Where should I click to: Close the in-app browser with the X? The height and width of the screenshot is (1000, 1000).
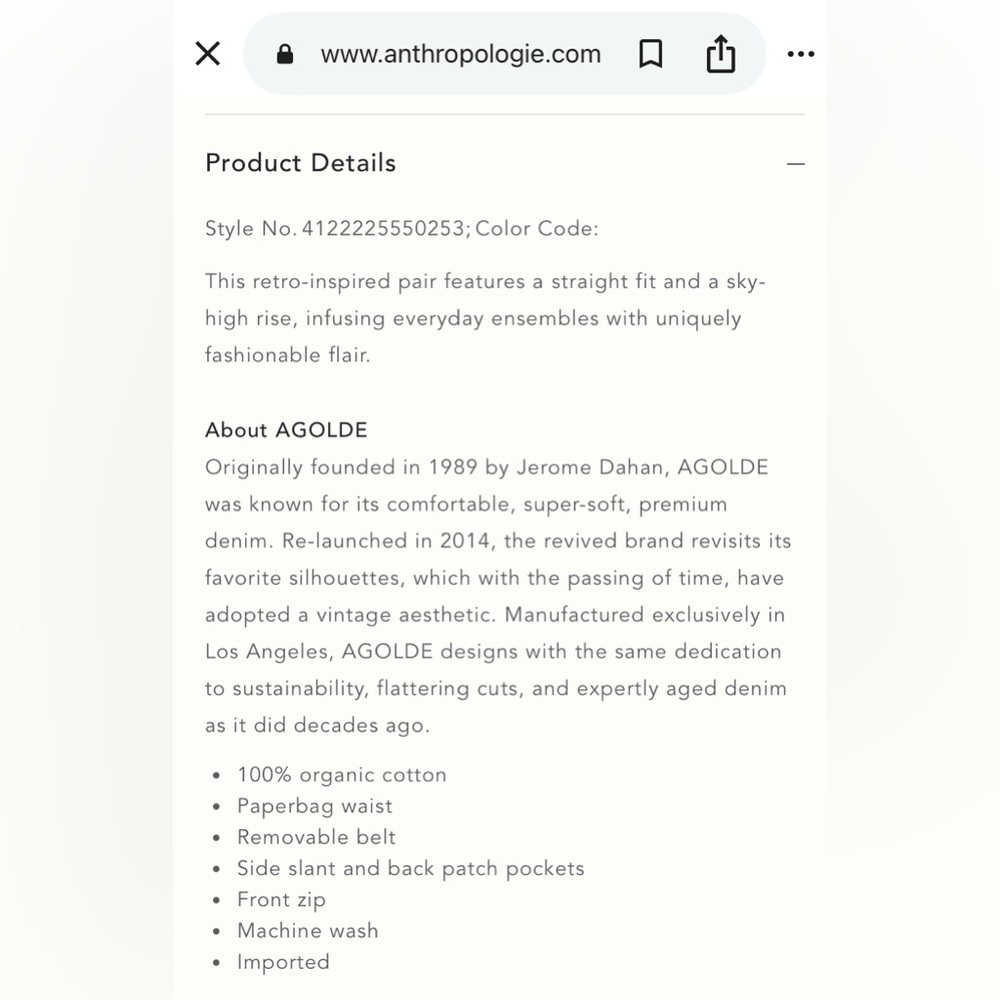[207, 54]
